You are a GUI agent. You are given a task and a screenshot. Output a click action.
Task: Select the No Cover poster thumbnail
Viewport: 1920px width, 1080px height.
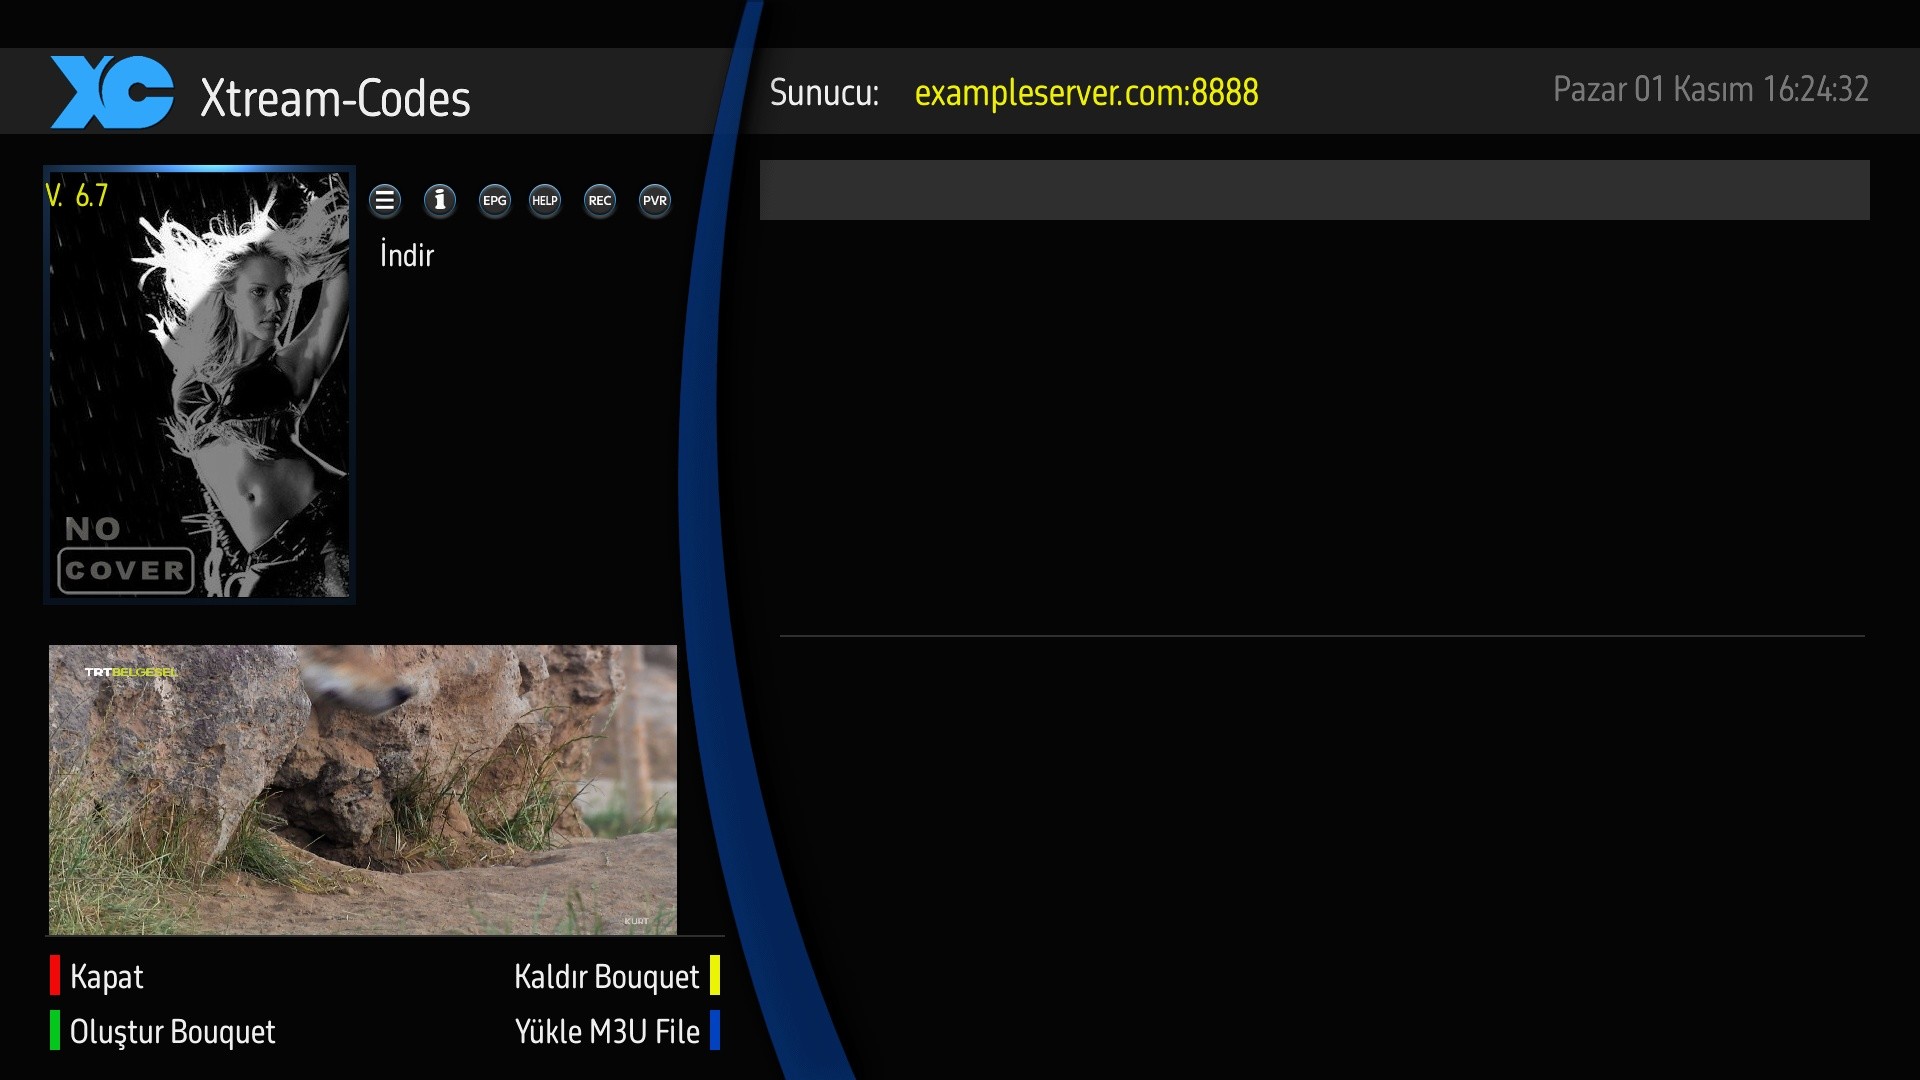(x=200, y=385)
